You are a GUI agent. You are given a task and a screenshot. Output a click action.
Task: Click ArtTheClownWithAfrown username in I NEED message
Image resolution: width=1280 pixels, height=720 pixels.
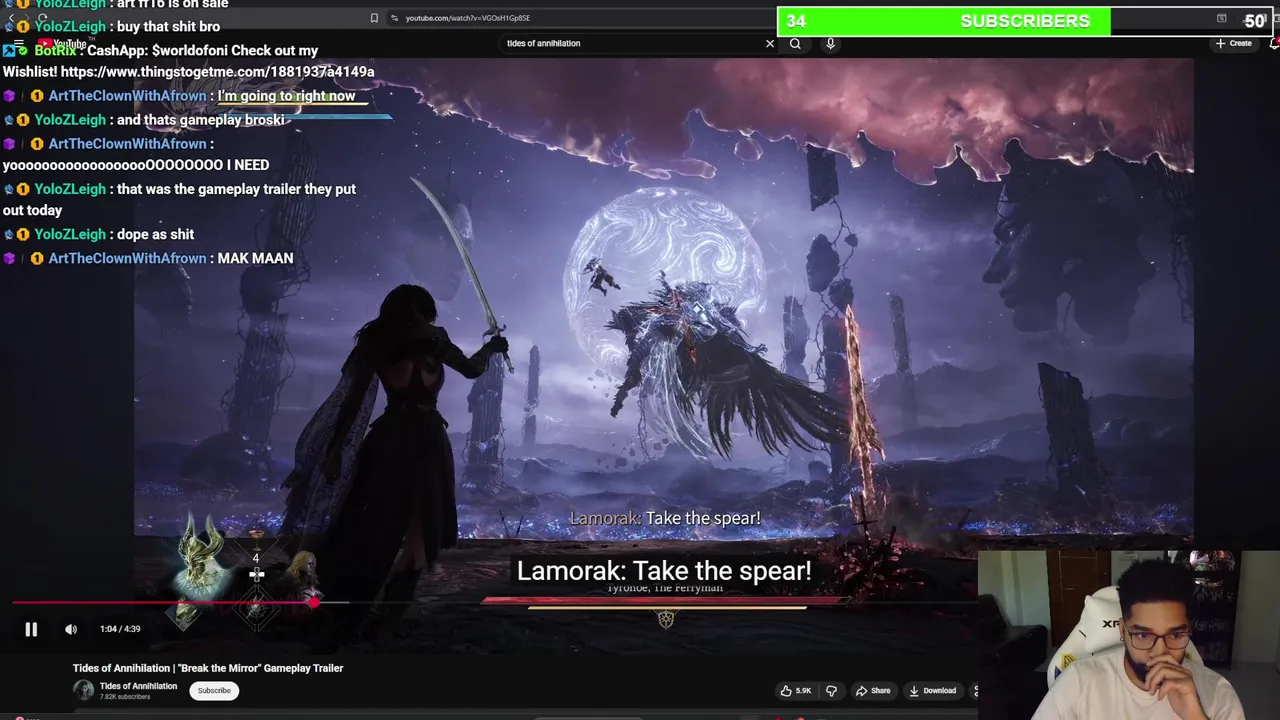(127, 144)
